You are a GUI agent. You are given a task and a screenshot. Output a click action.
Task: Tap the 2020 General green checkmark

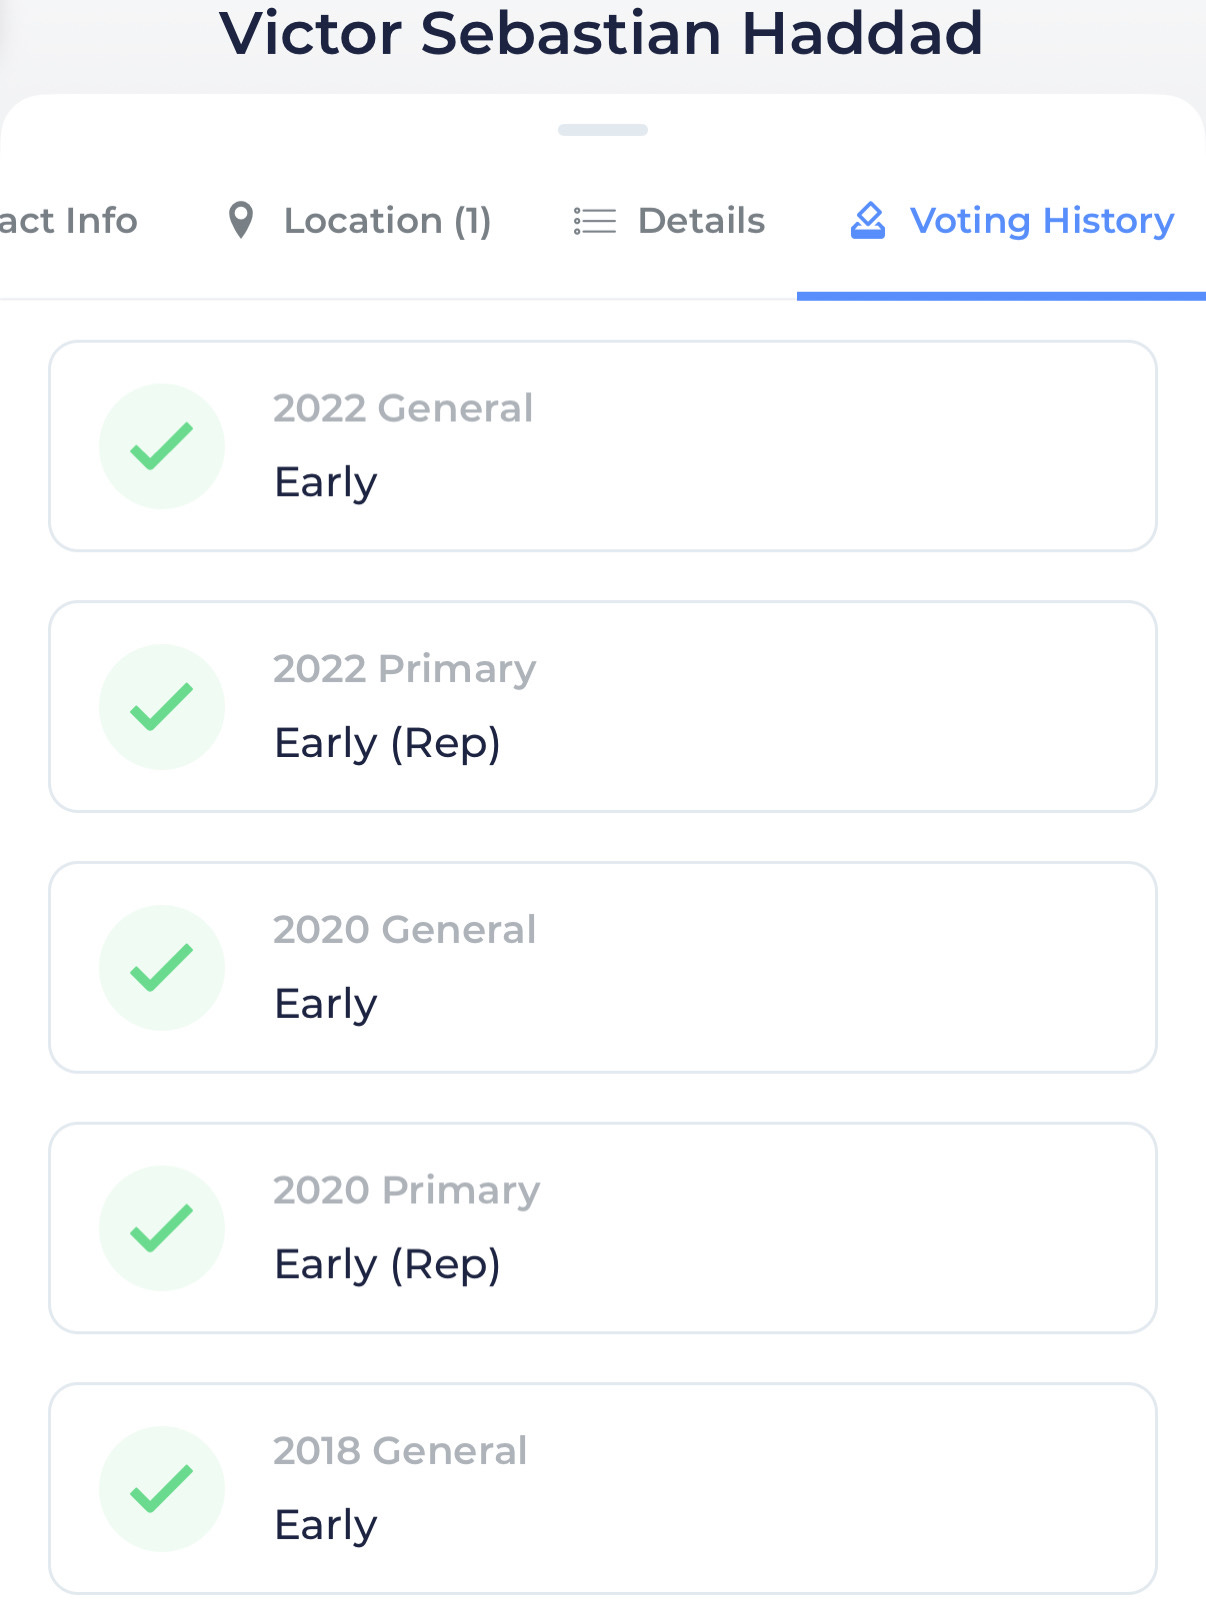click(x=162, y=968)
